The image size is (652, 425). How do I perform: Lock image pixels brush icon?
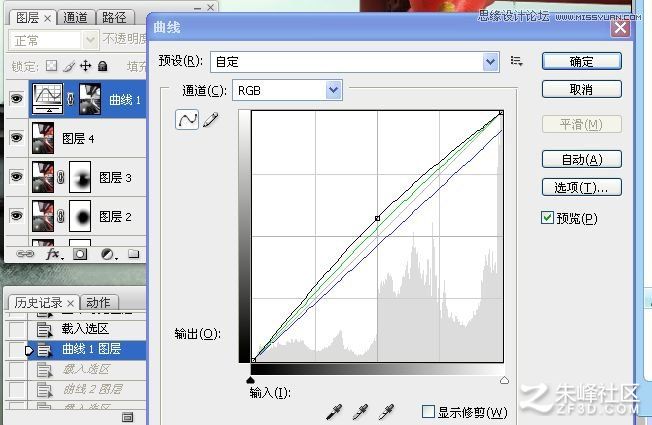coord(69,66)
